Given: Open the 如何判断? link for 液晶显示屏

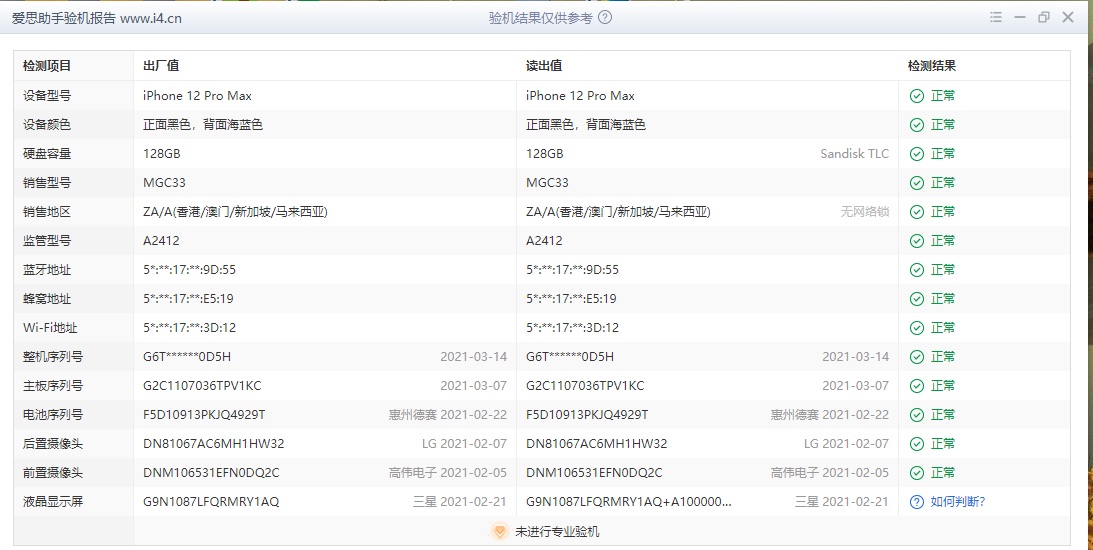Looking at the screenshot, I should coord(958,502).
